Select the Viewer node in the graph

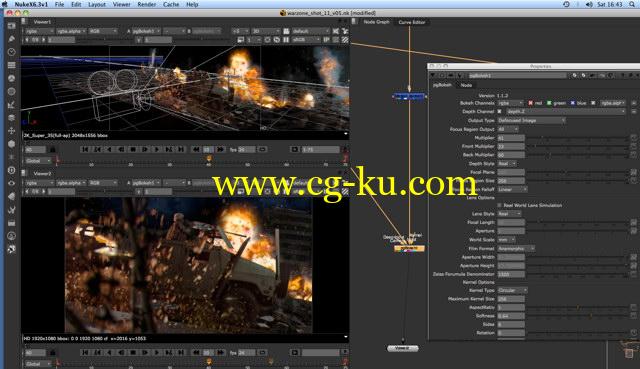(403, 348)
